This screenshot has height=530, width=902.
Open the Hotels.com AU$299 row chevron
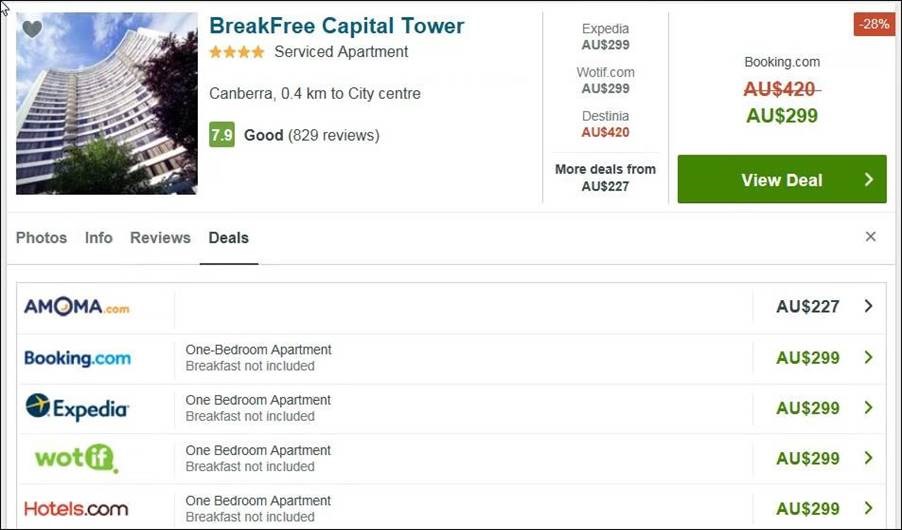(x=868, y=508)
